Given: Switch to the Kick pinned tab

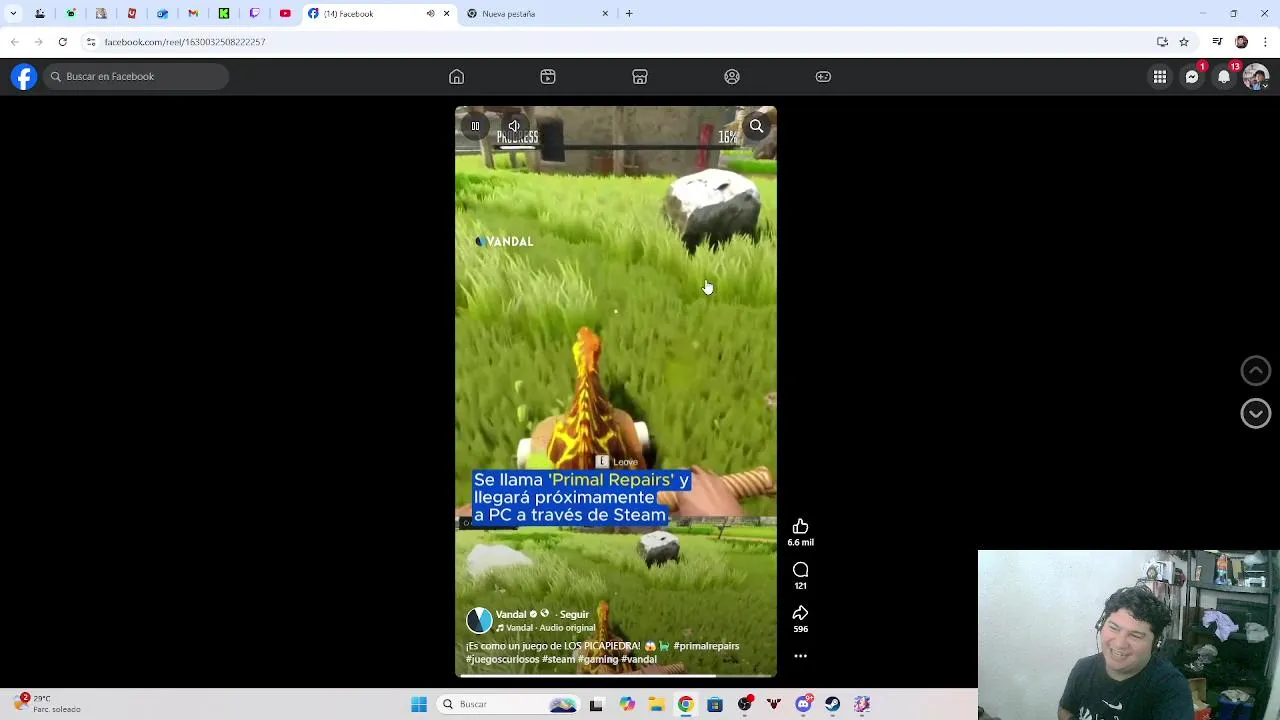Looking at the screenshot, I should [x=223, y=14].
